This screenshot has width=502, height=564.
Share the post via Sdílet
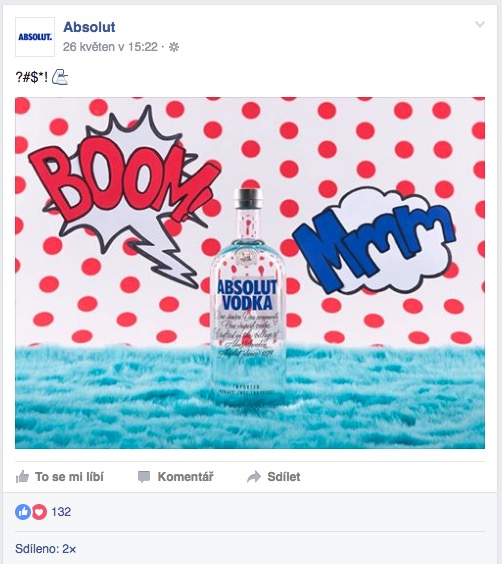click(x=274, y=477)
